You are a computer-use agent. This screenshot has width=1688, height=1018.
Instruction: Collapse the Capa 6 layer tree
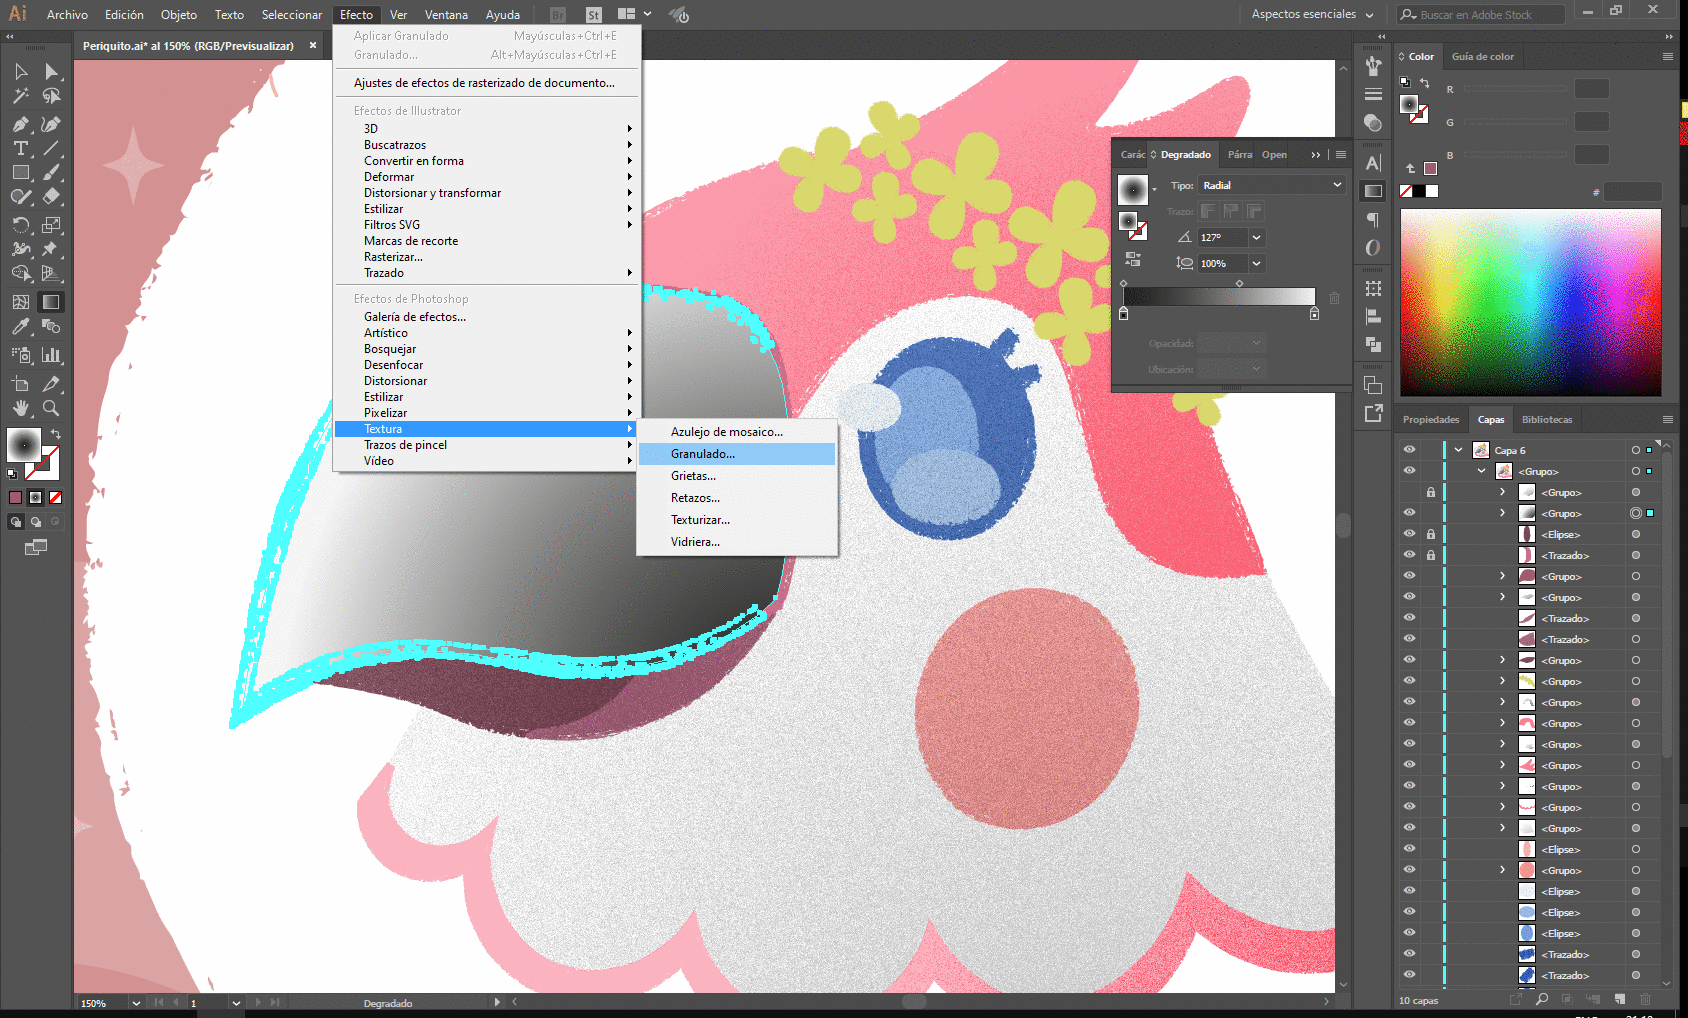tap(1458, 450)
